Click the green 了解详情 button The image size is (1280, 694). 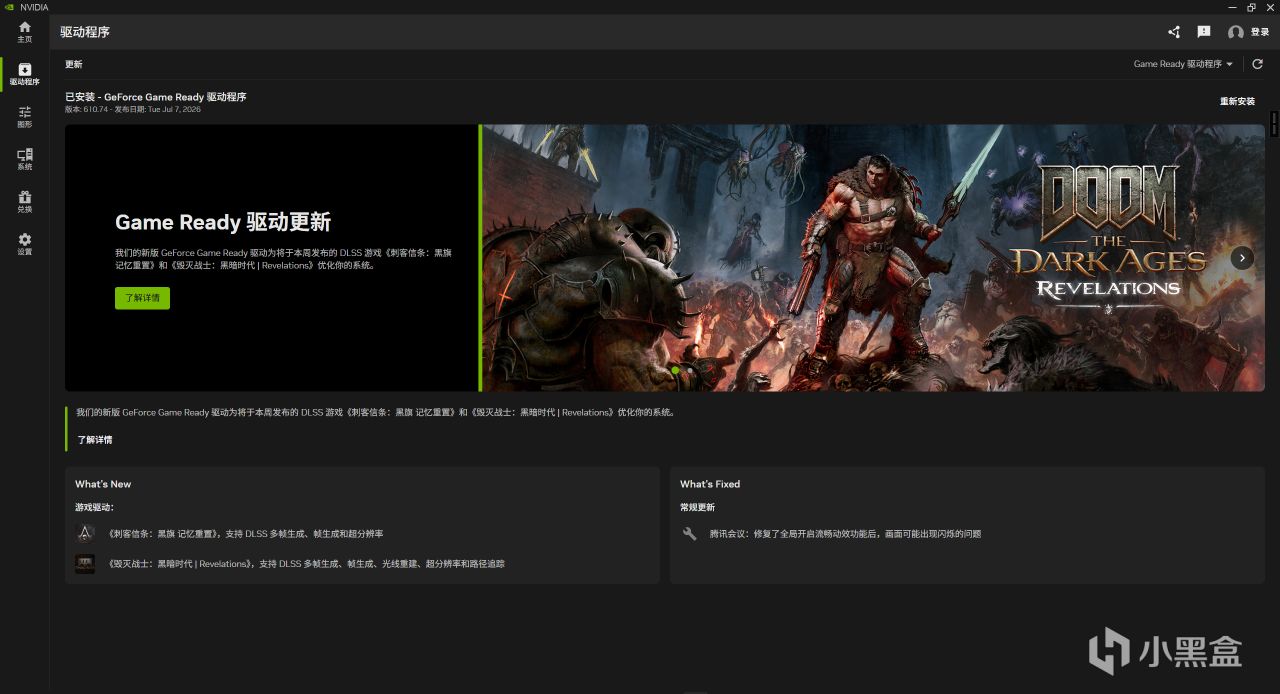(142, 298)
